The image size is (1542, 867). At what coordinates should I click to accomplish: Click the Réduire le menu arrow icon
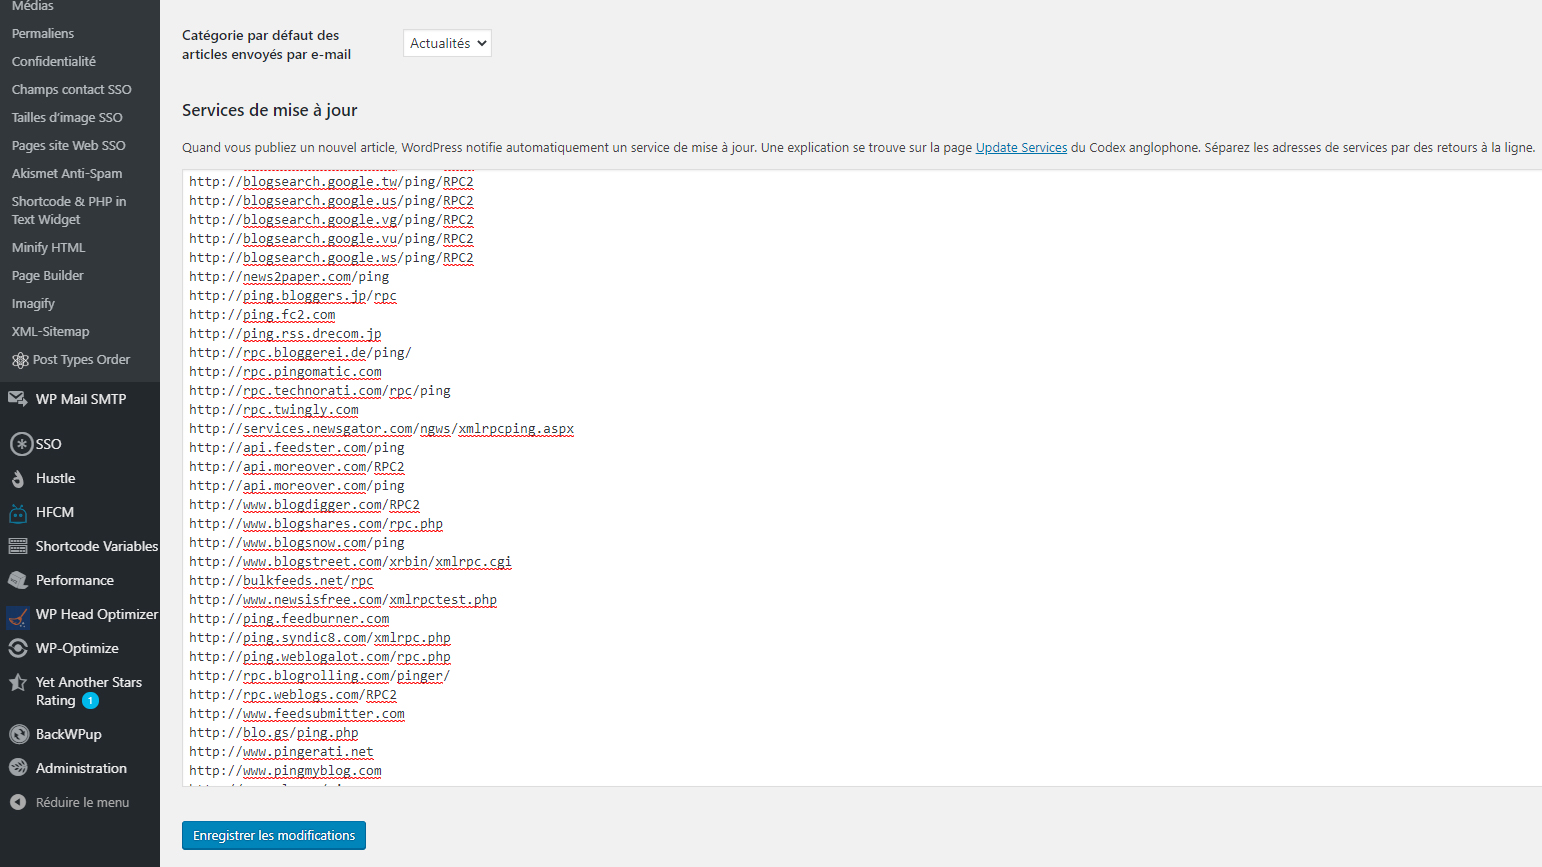pos(17,802)
